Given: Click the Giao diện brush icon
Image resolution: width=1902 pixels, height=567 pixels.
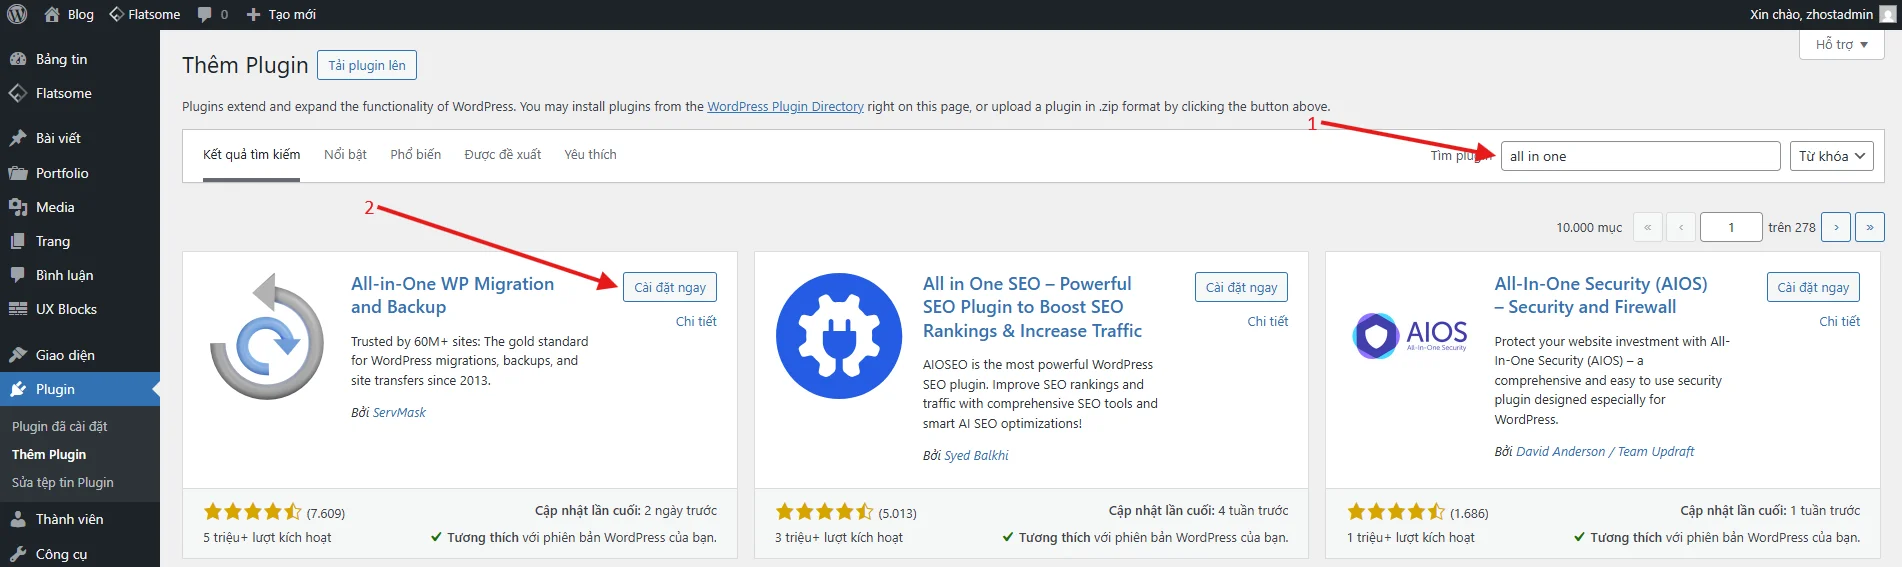Looking at the screenshot, I should pos(18,355).
